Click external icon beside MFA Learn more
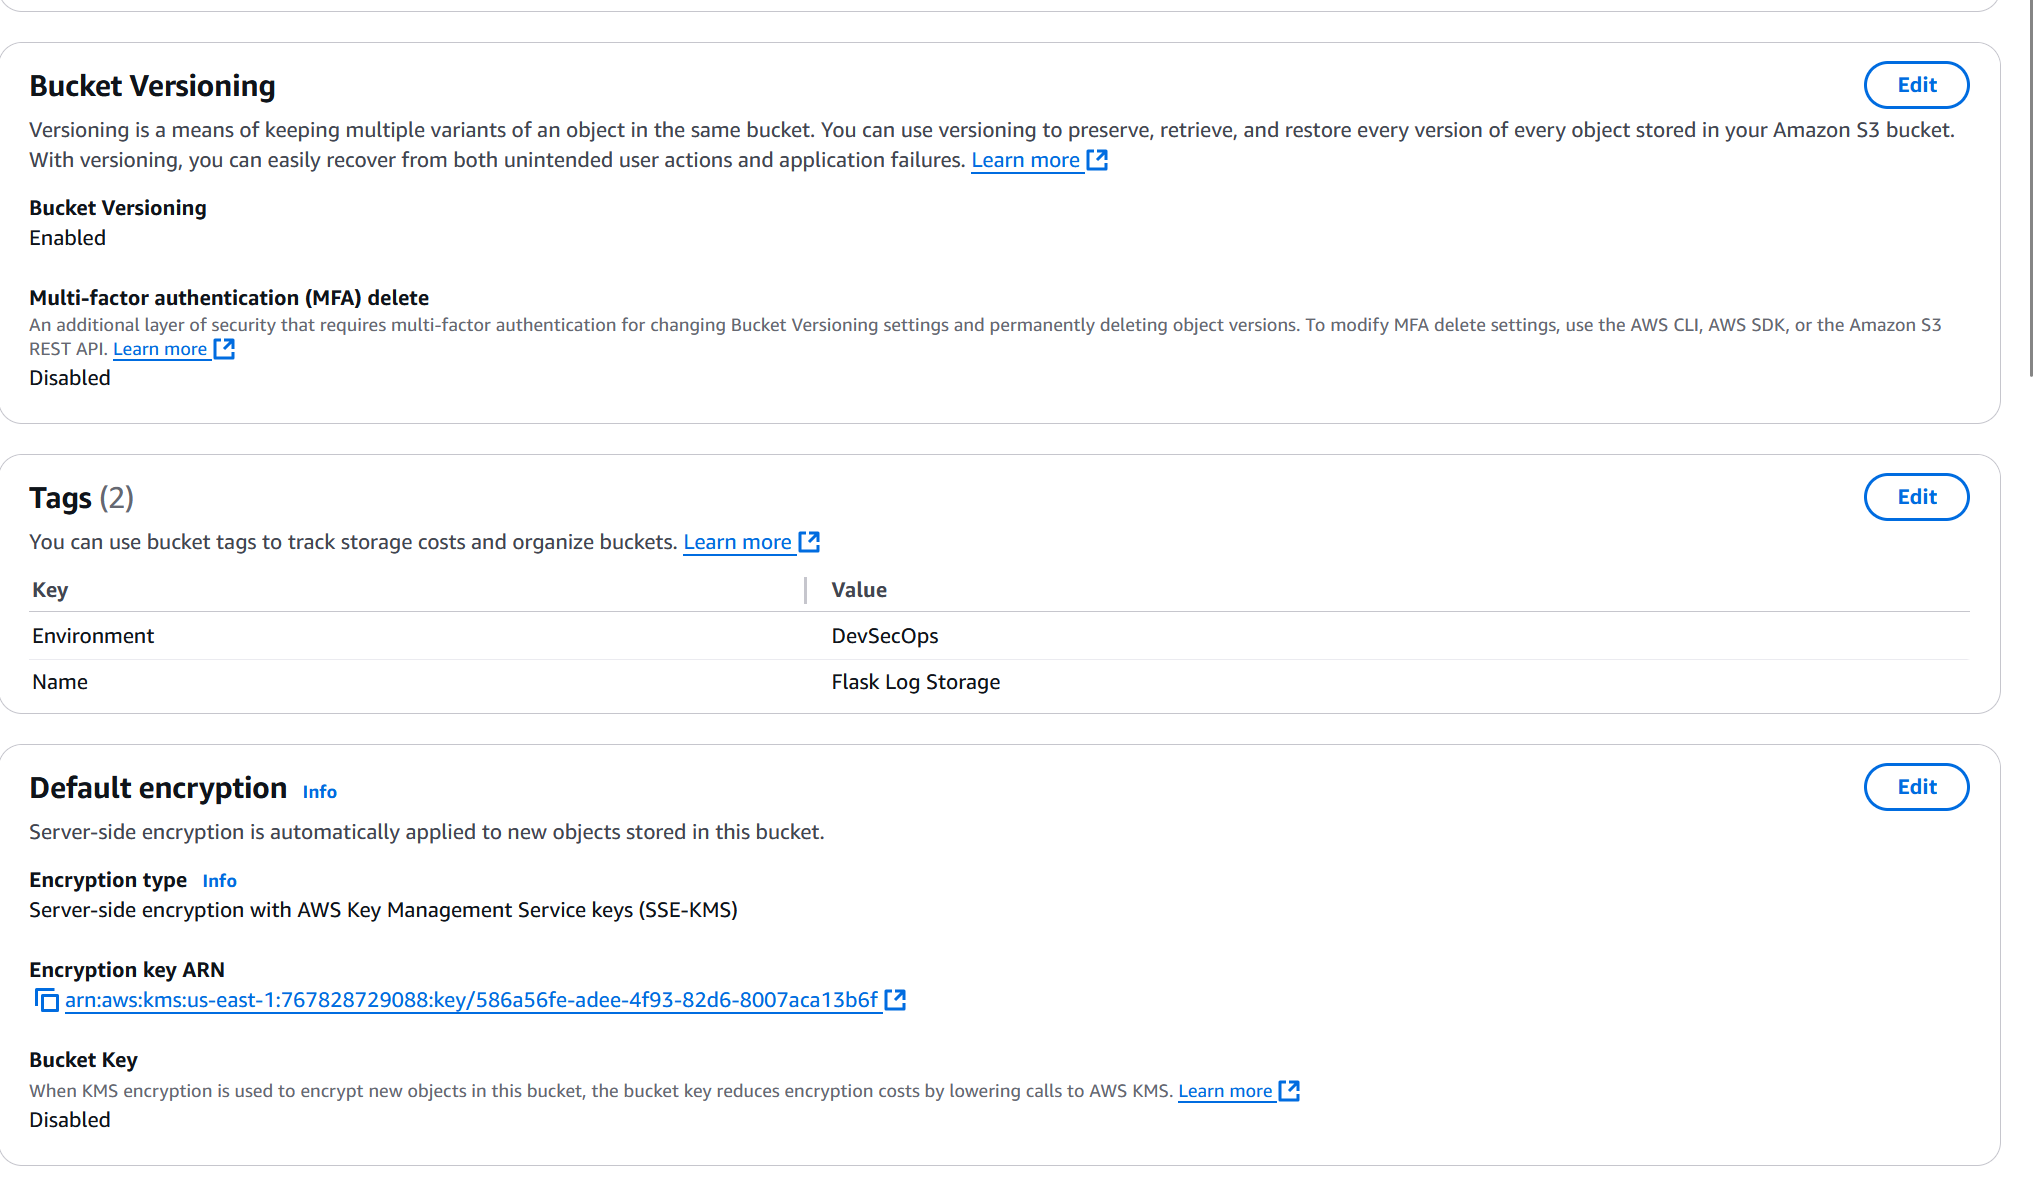 point(225,349)
